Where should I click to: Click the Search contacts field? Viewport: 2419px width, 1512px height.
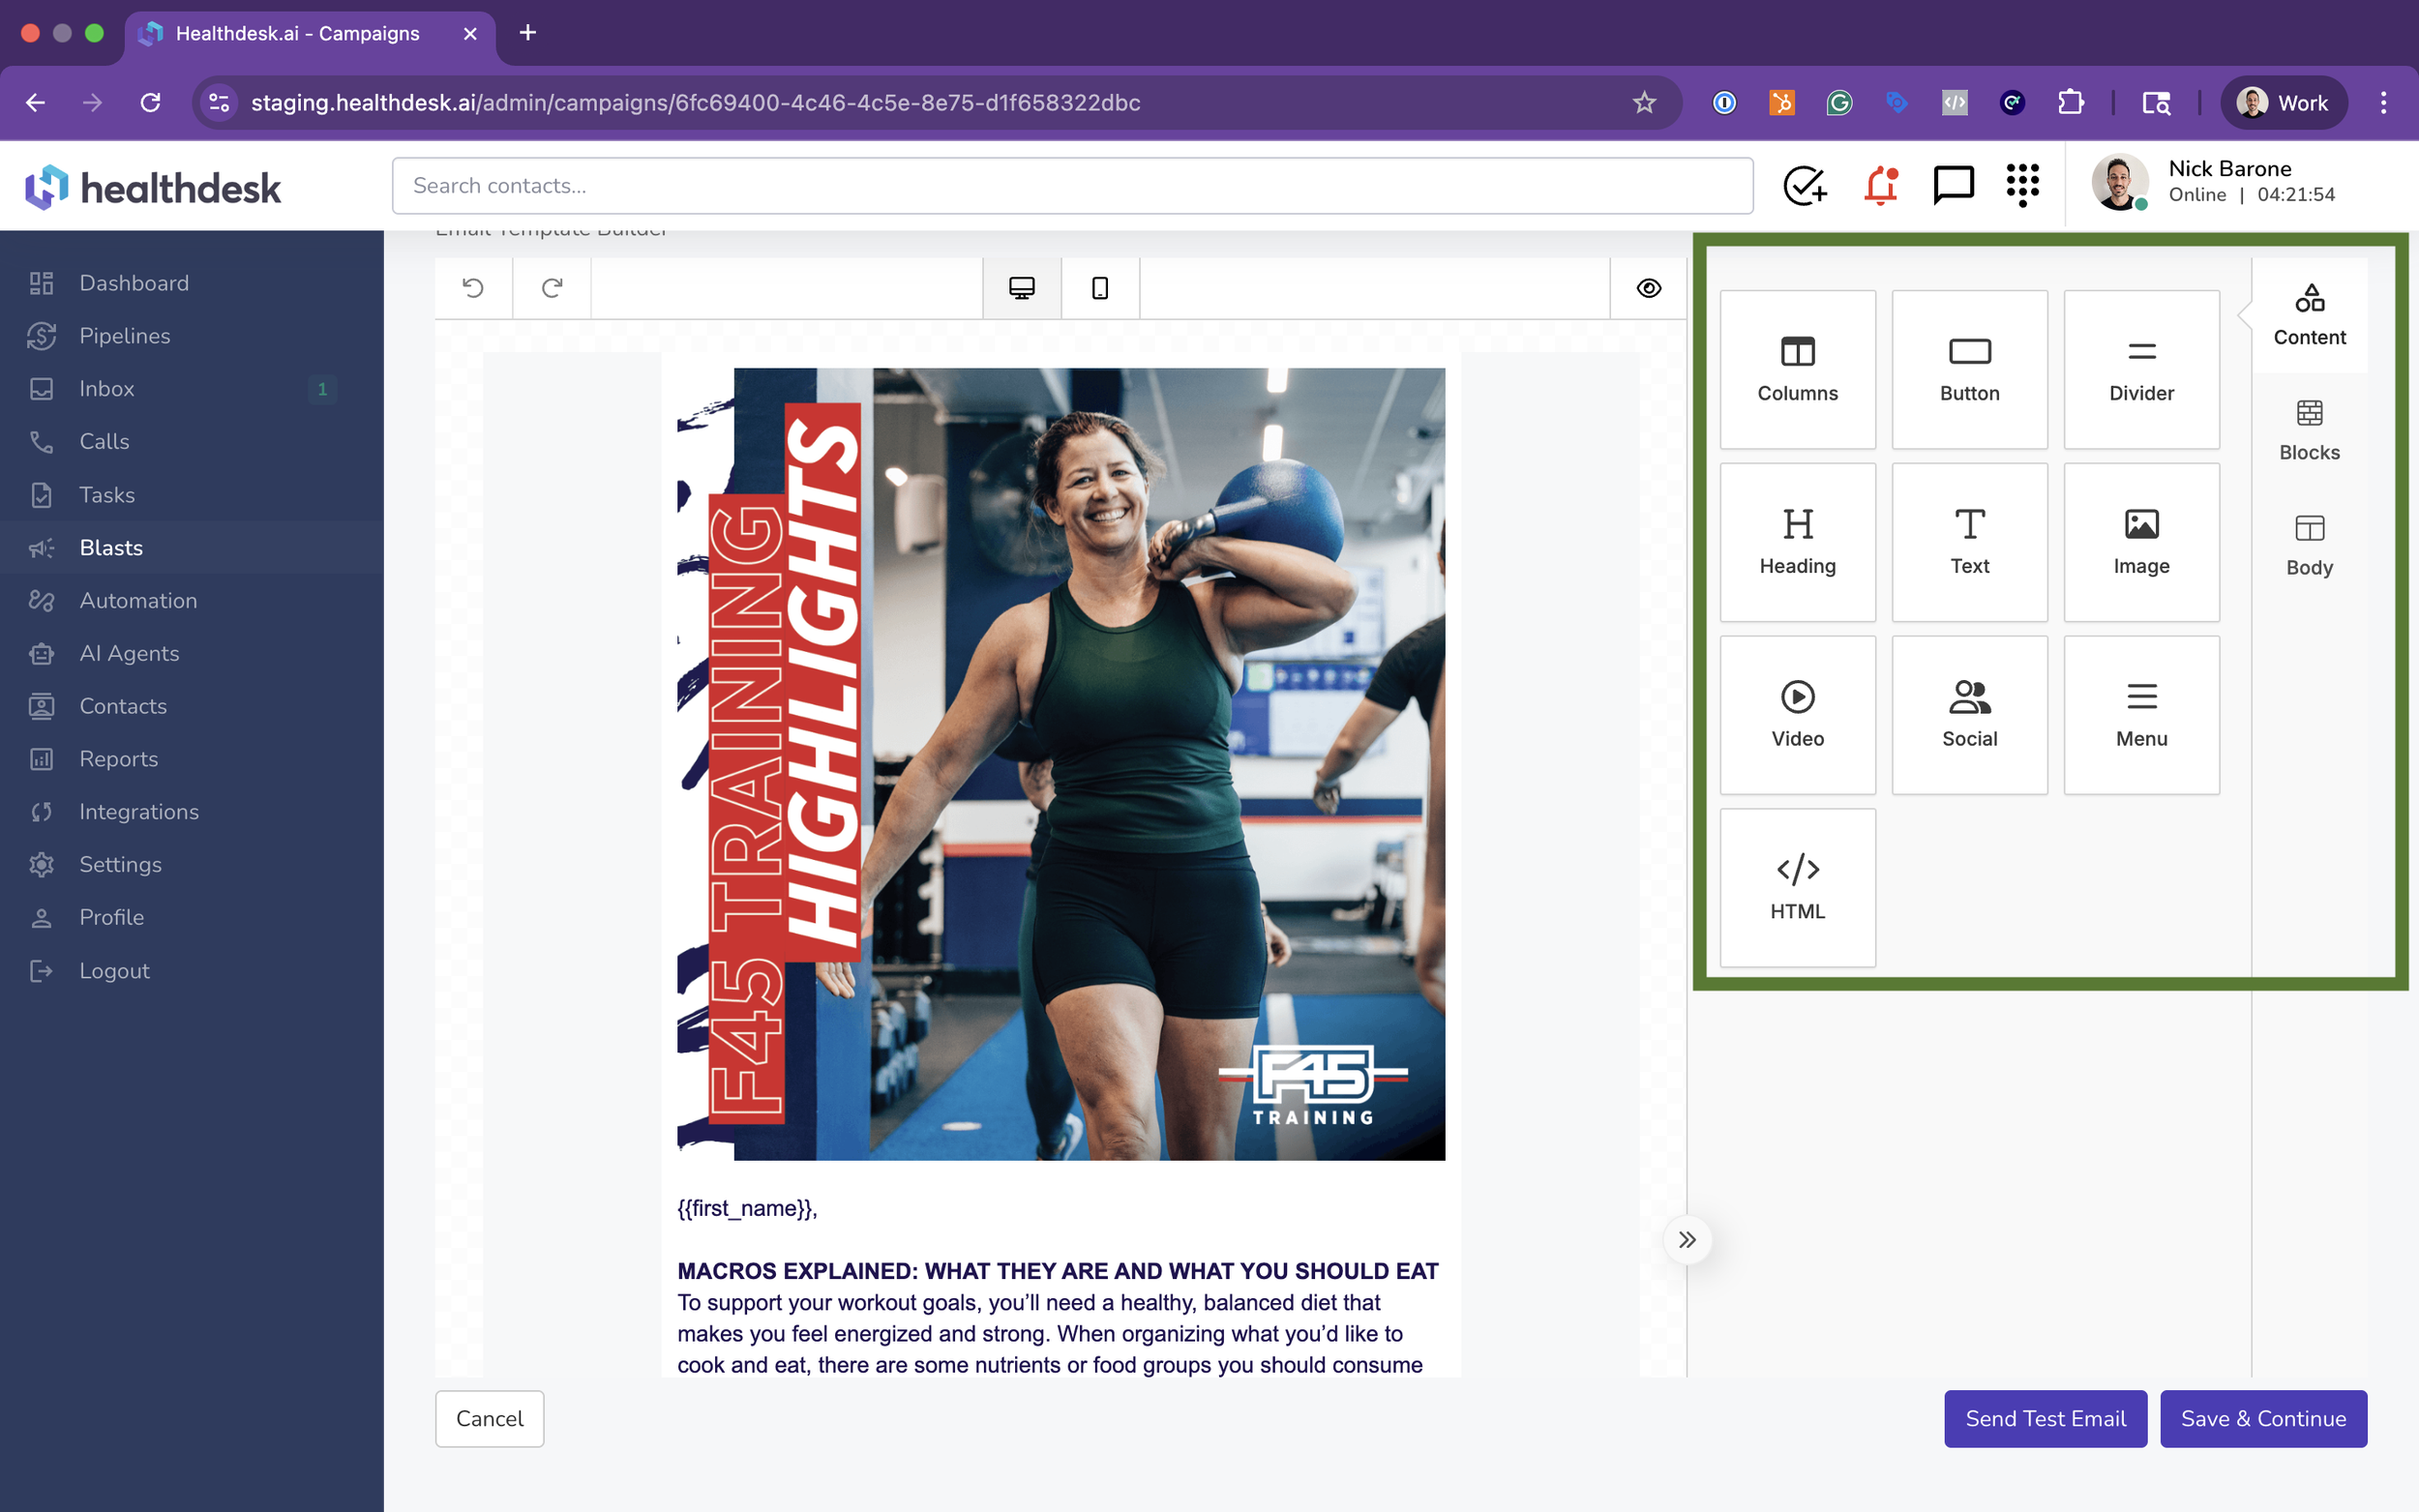(1071, 186)
